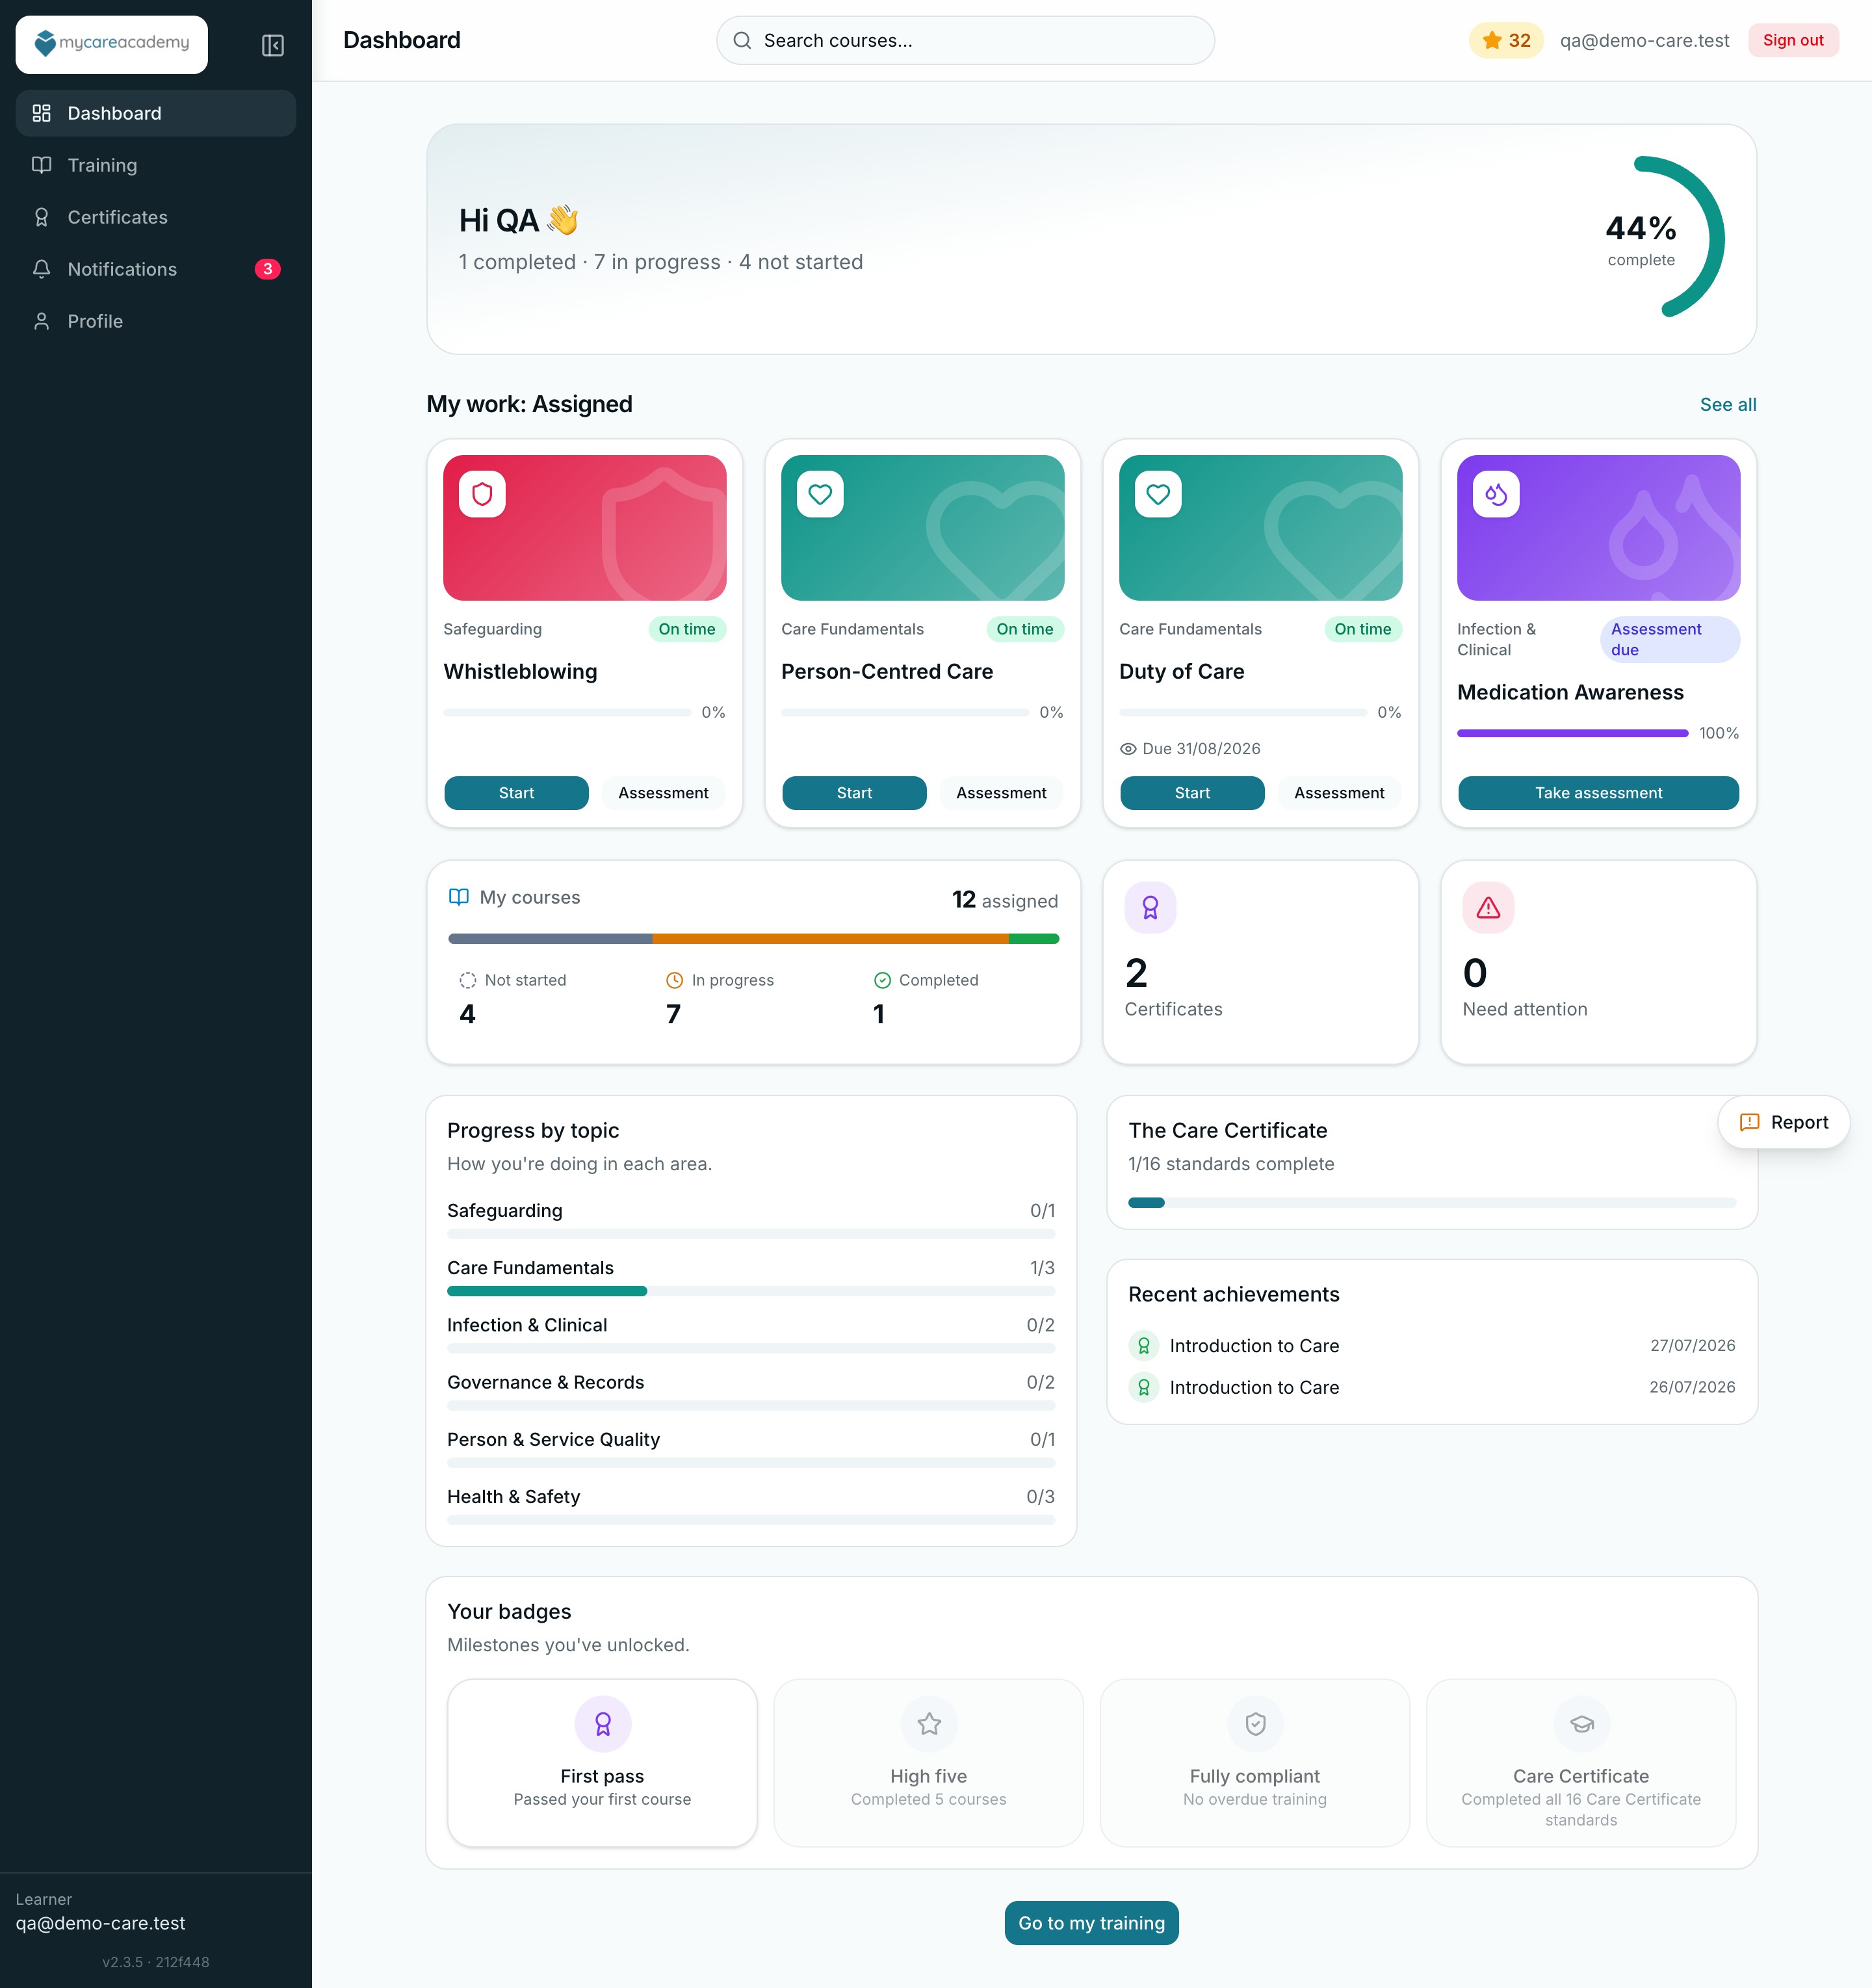Sign out of the account
1872x1988 pixels.
[x=1792, y=41]
